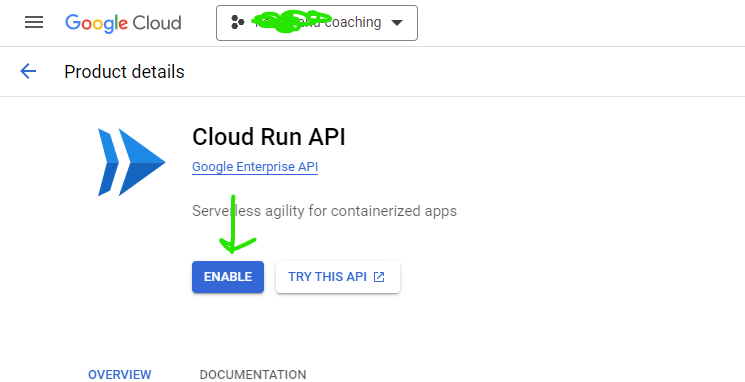Open the Google Enterprise API link
The height and width of the screenshot is (382, 745).
point(255,167)
